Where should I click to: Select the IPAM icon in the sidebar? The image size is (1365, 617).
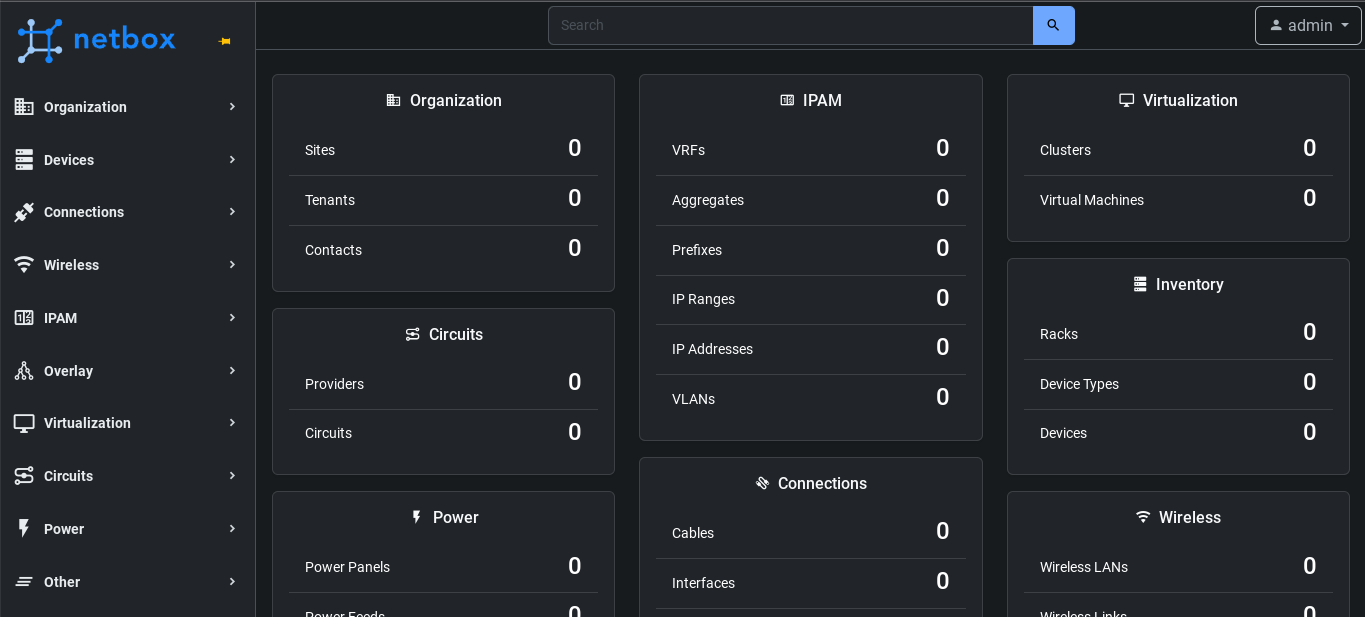pyautogui.click(x=24, y=318)
